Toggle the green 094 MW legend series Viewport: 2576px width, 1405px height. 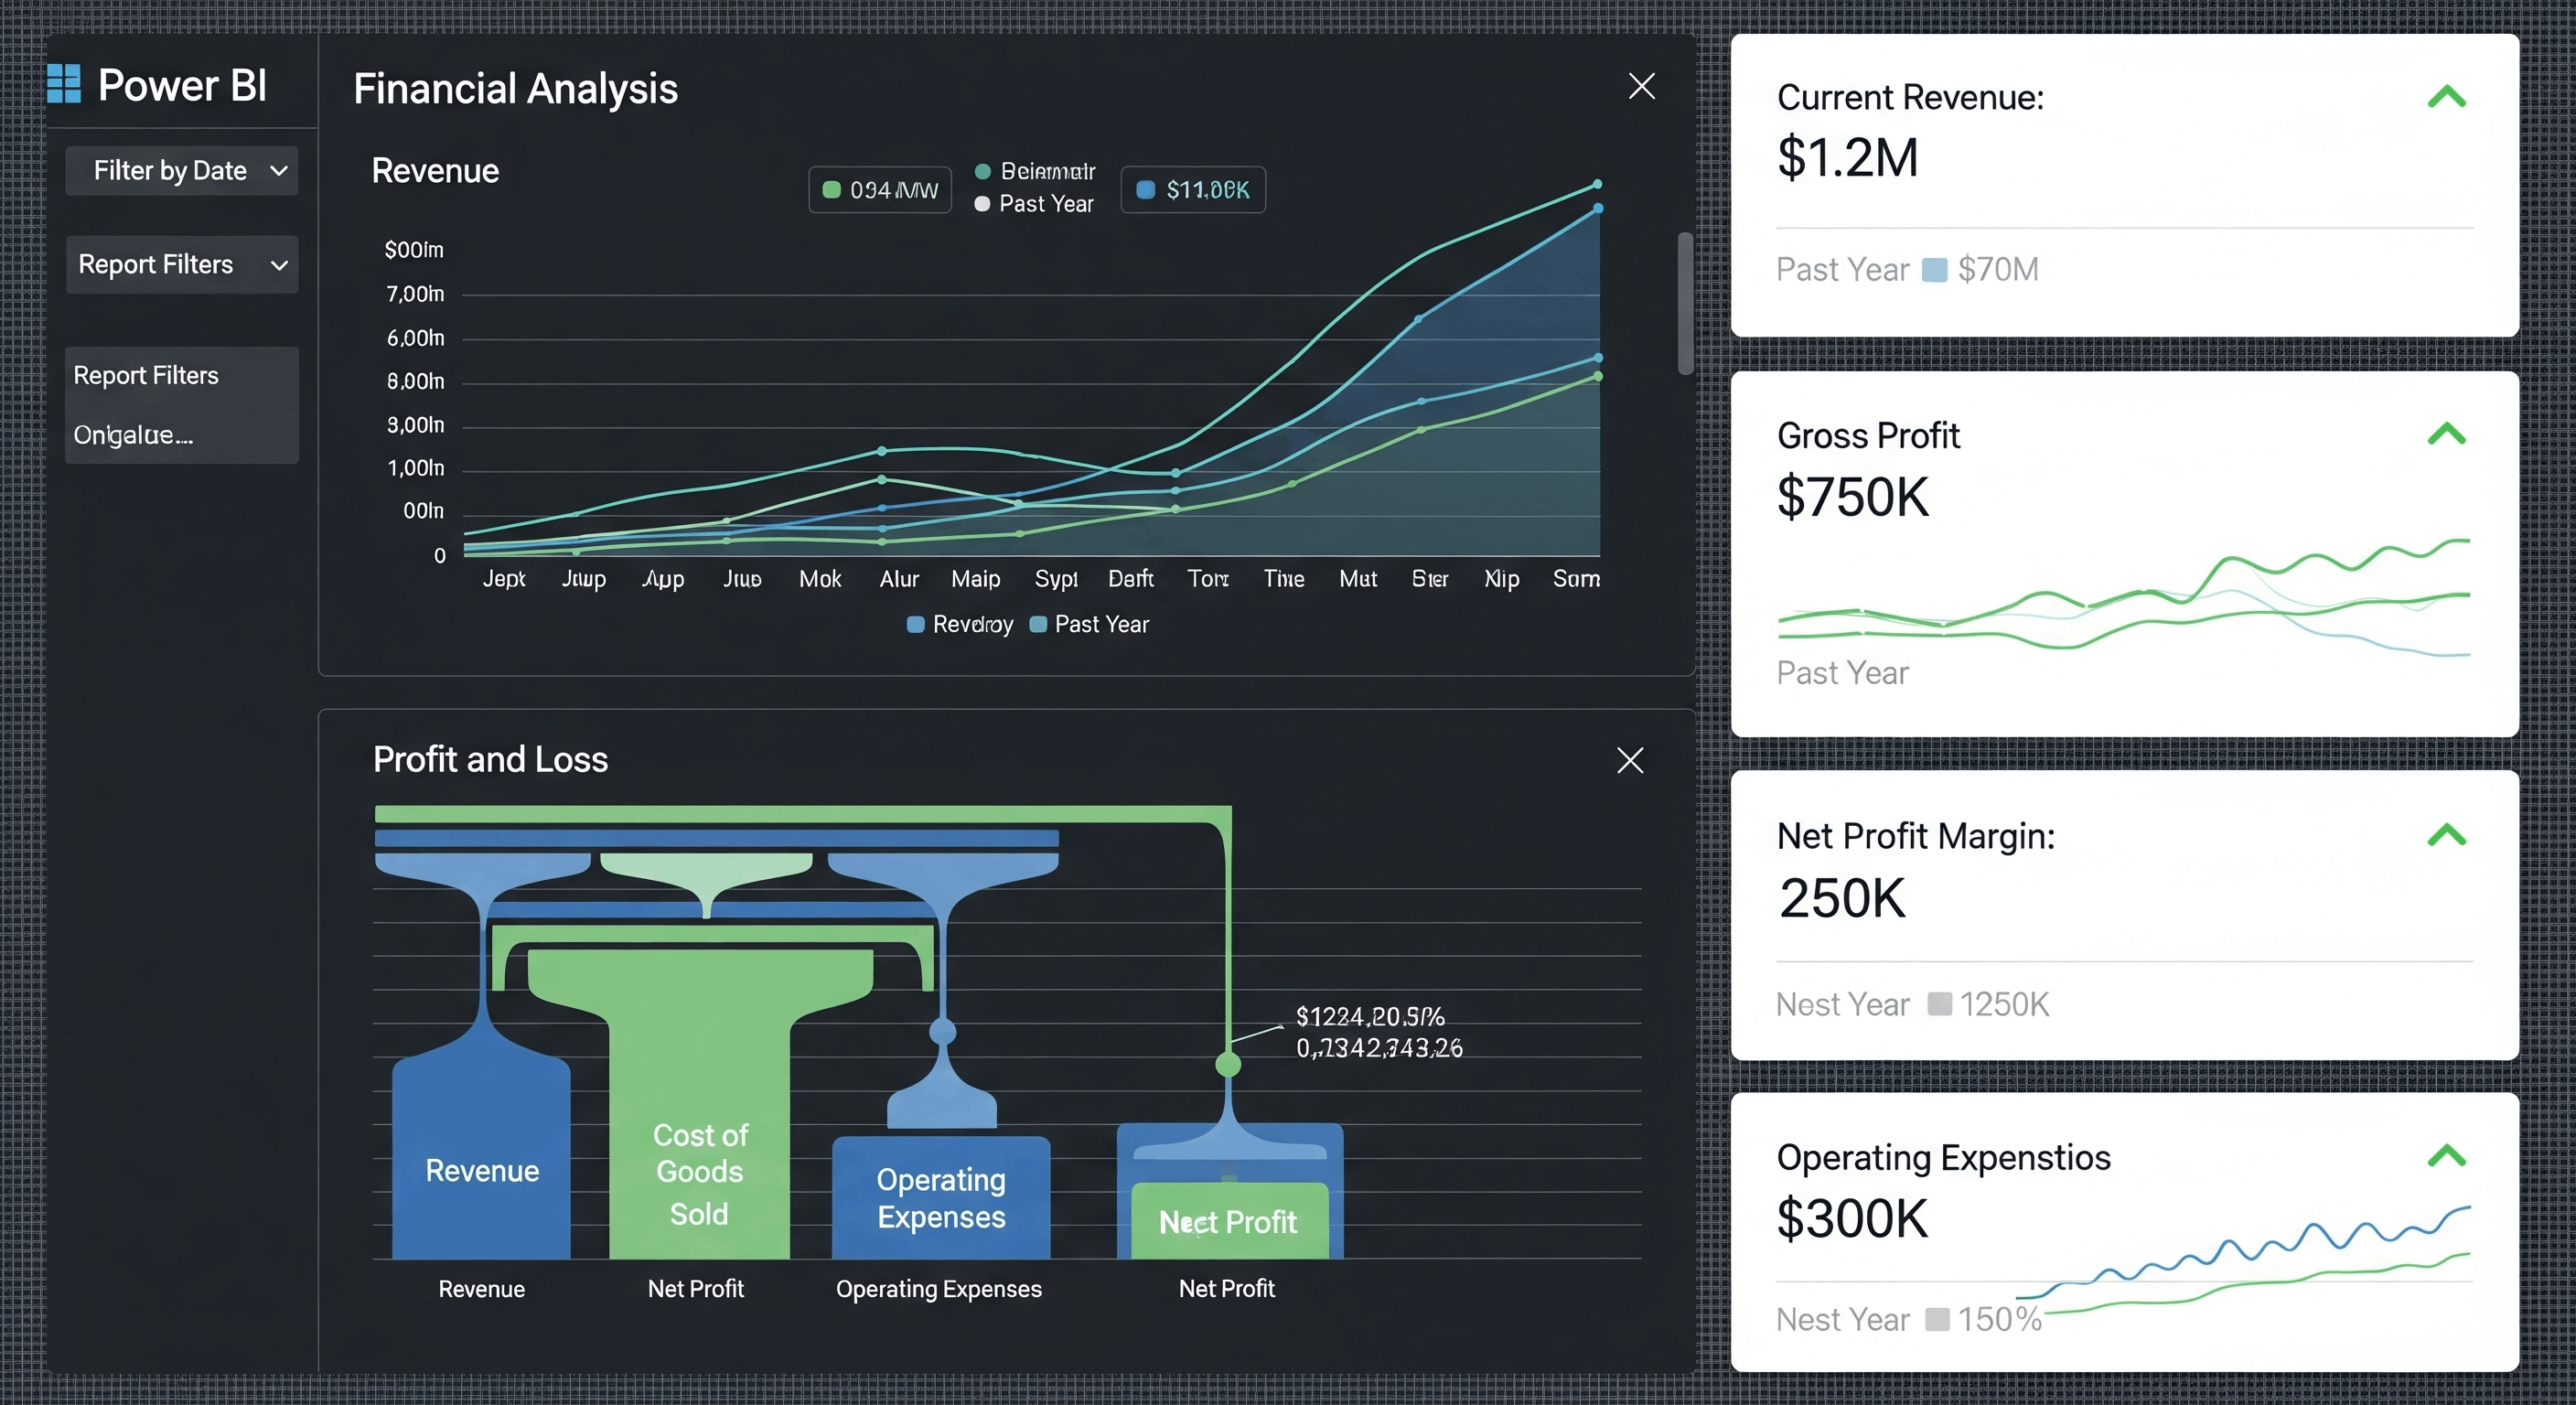point(879,190)
